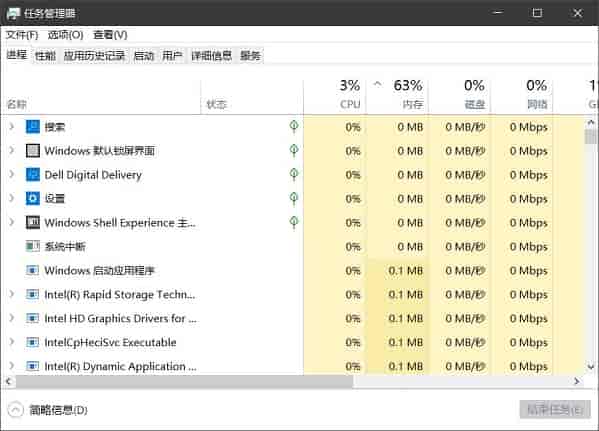Click Intel HD Graphics Drivers icon
This screenshot has width=599, height=431.
(x=32, y=318)
